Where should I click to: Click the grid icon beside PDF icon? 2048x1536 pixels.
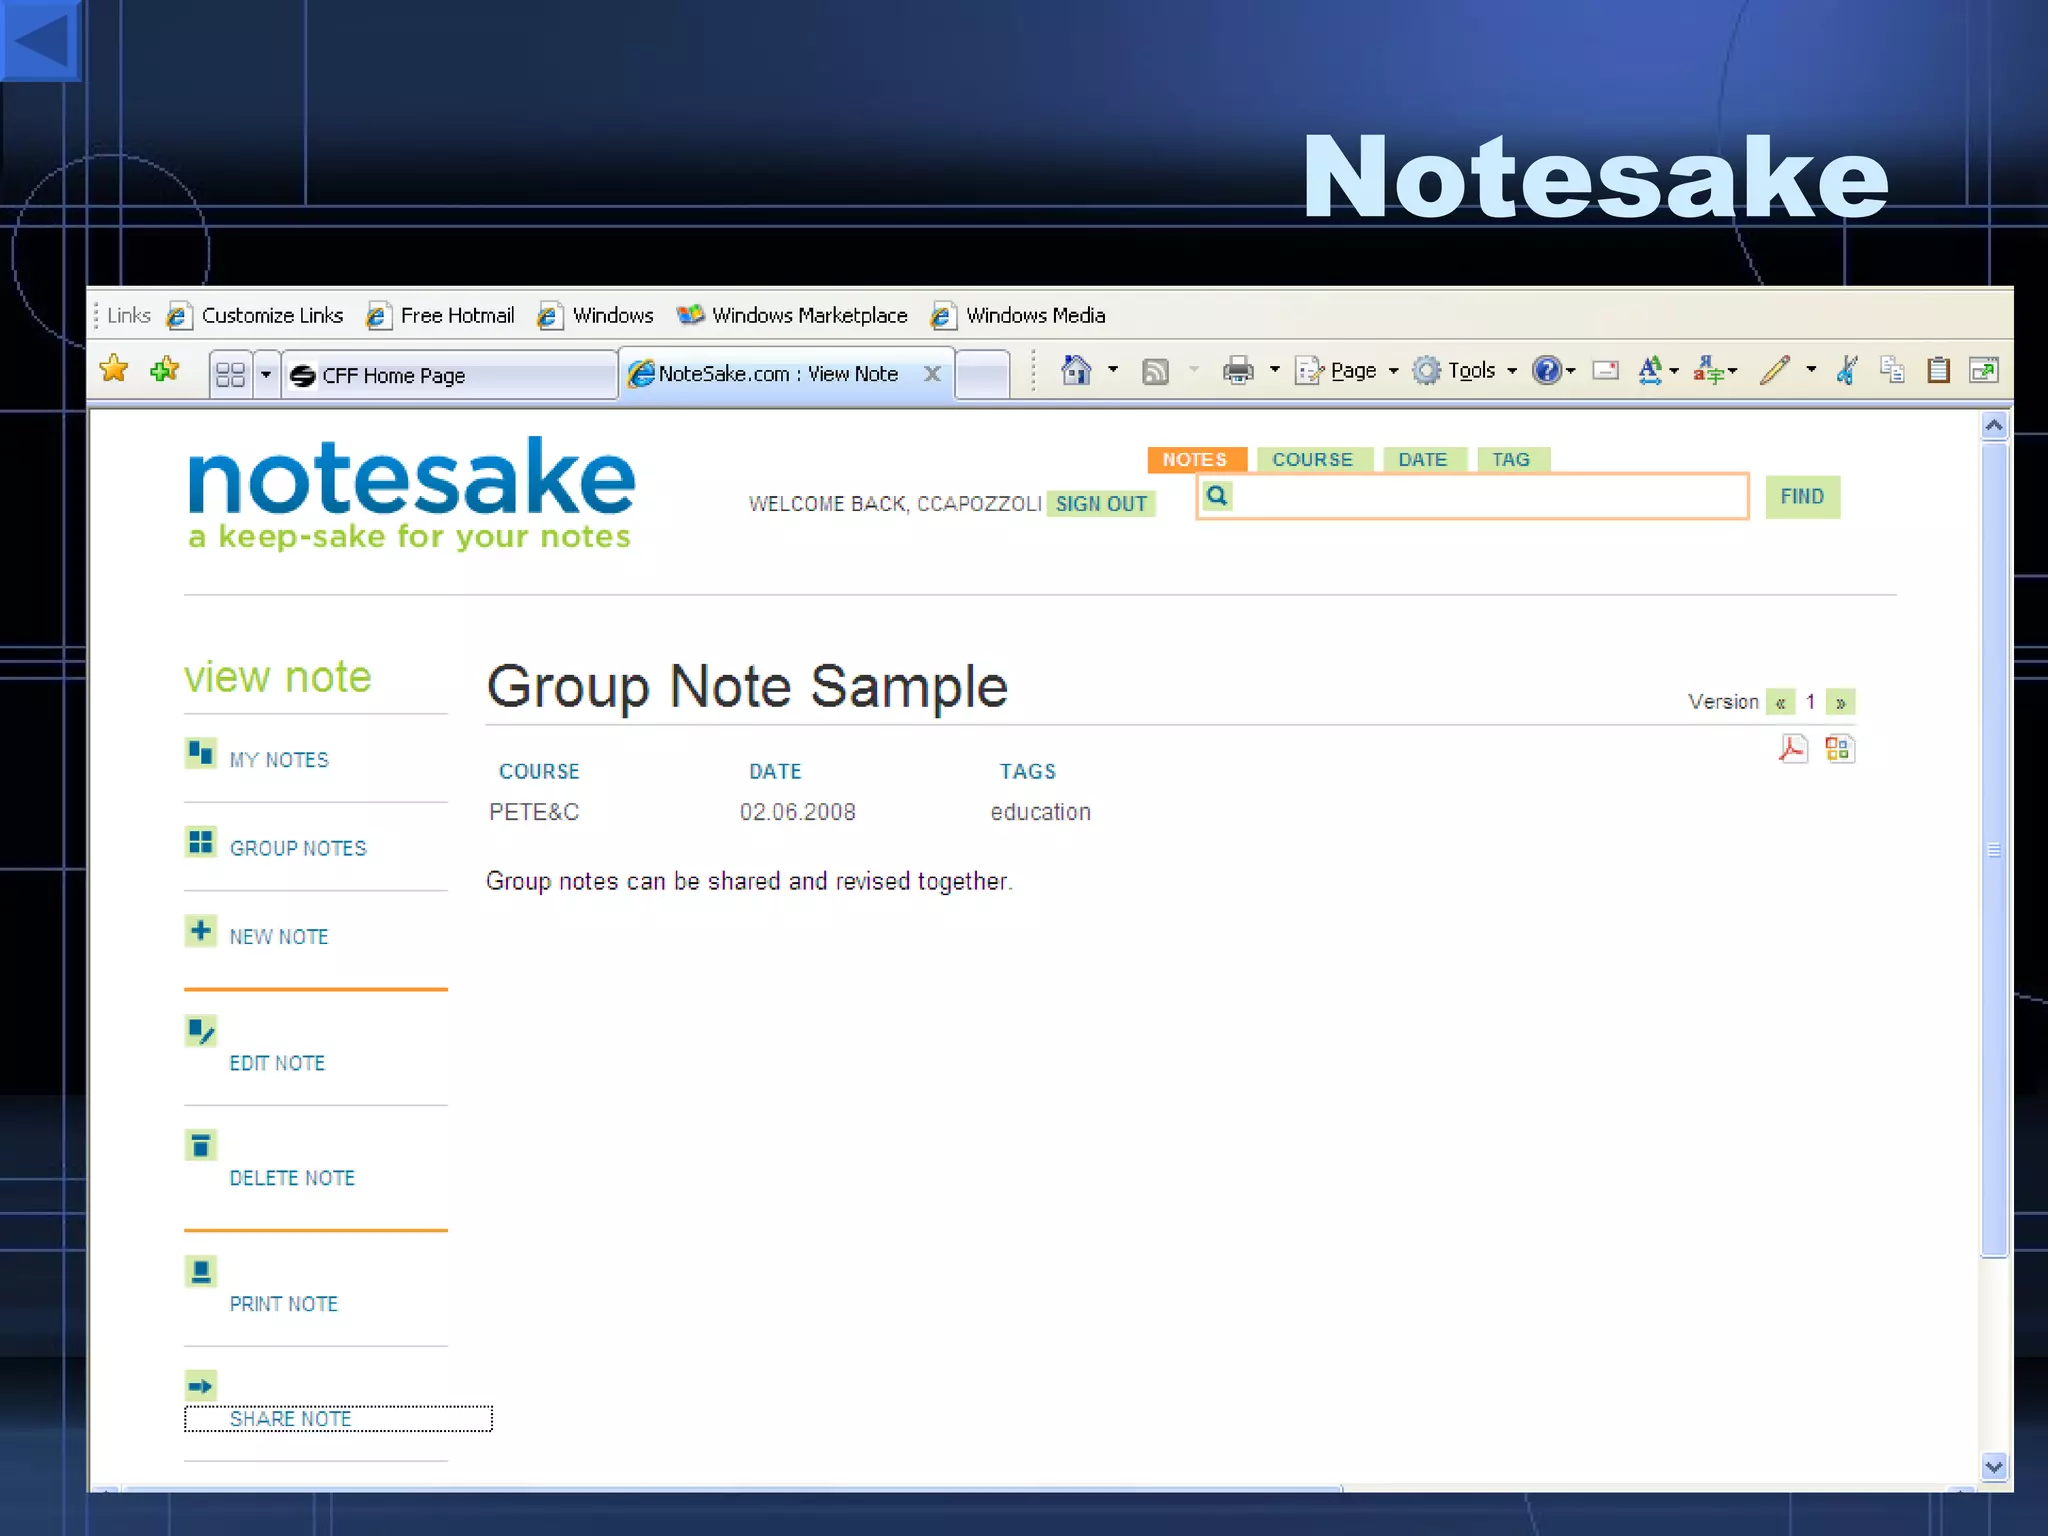click(1839, 749)
